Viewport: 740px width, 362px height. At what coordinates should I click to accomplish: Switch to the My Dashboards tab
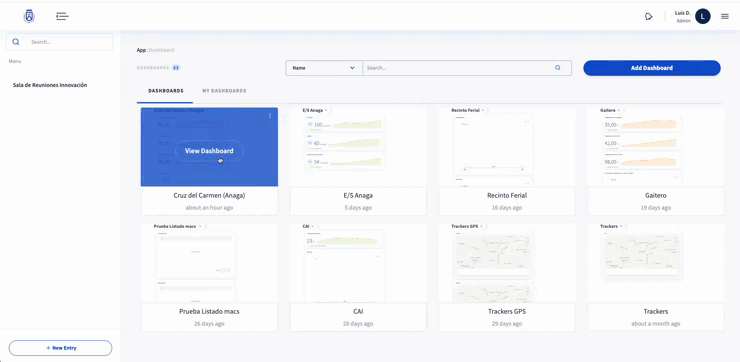[x=224, y=91]
